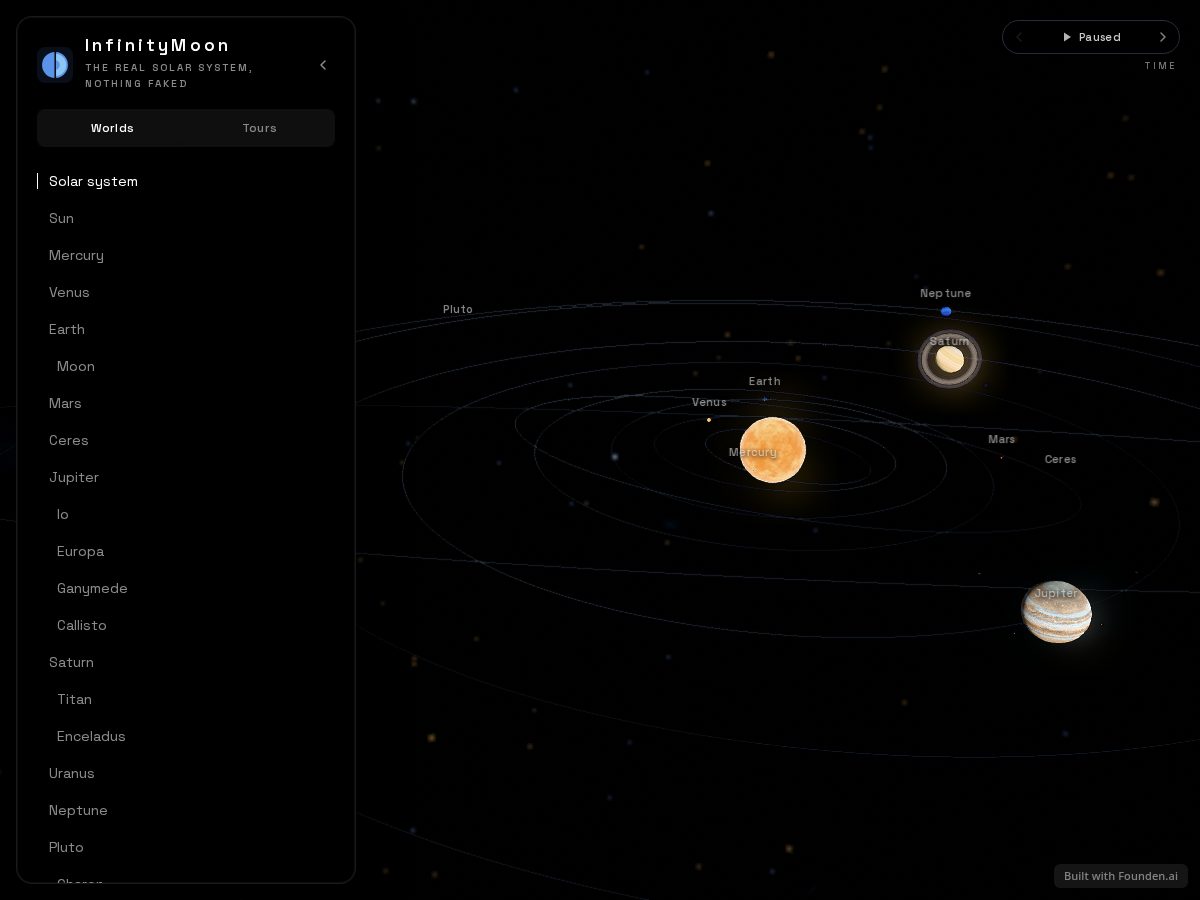
Task: Click the Earth label in the scene
Action: pos(765,381)
